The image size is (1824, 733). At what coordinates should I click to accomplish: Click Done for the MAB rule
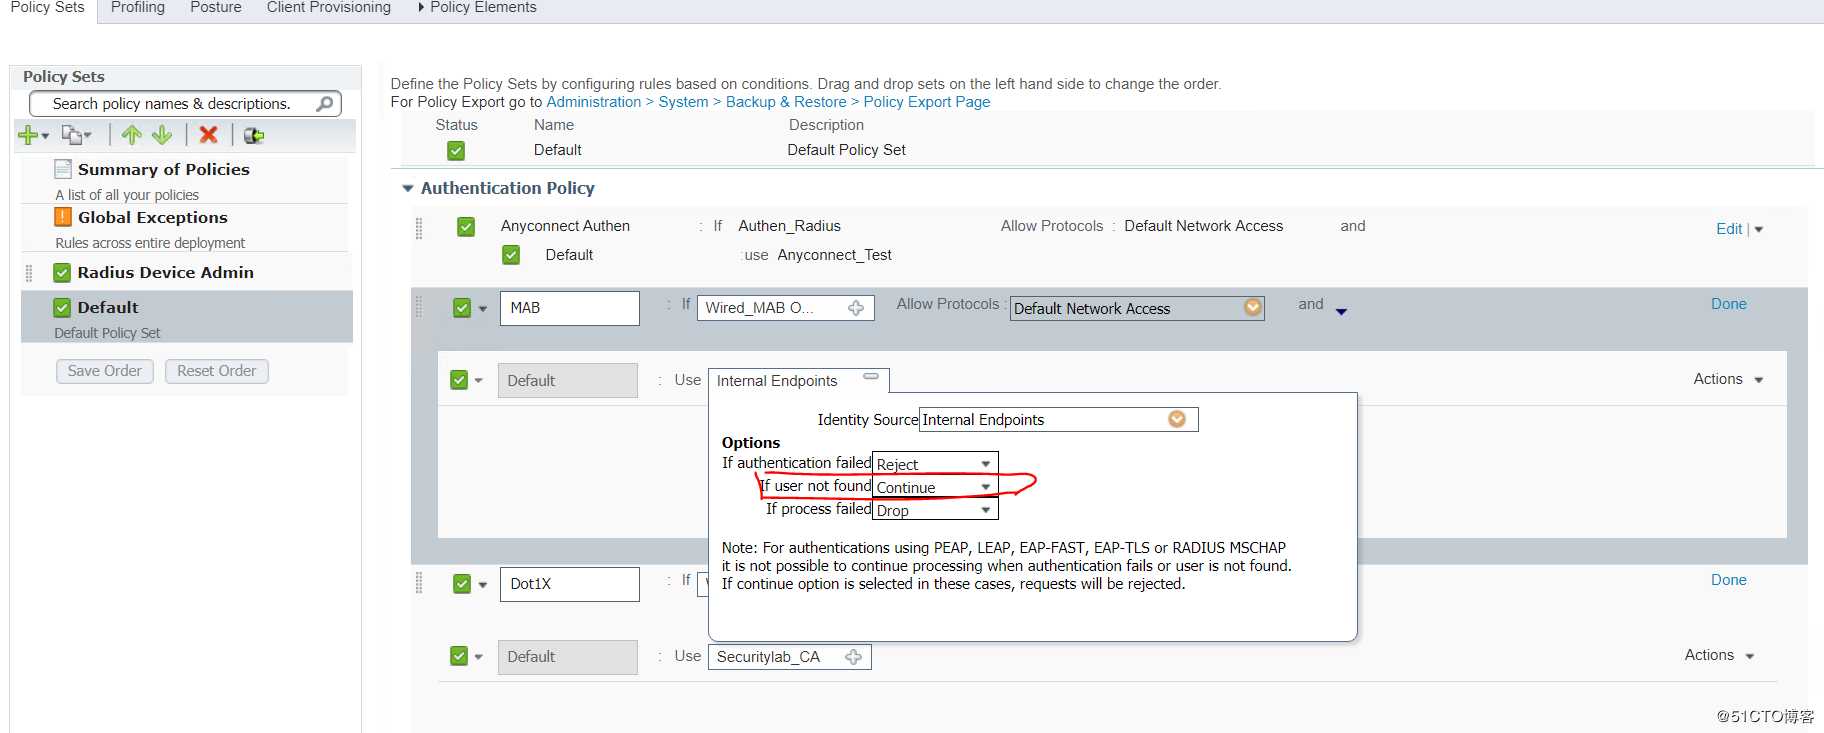[x=1729, y=304]
